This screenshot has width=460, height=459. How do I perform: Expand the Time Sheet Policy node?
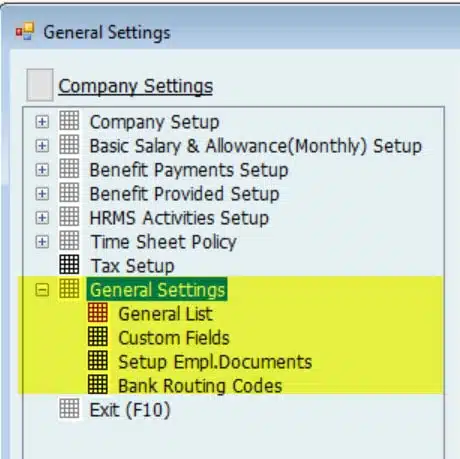[x=42, y=242]
